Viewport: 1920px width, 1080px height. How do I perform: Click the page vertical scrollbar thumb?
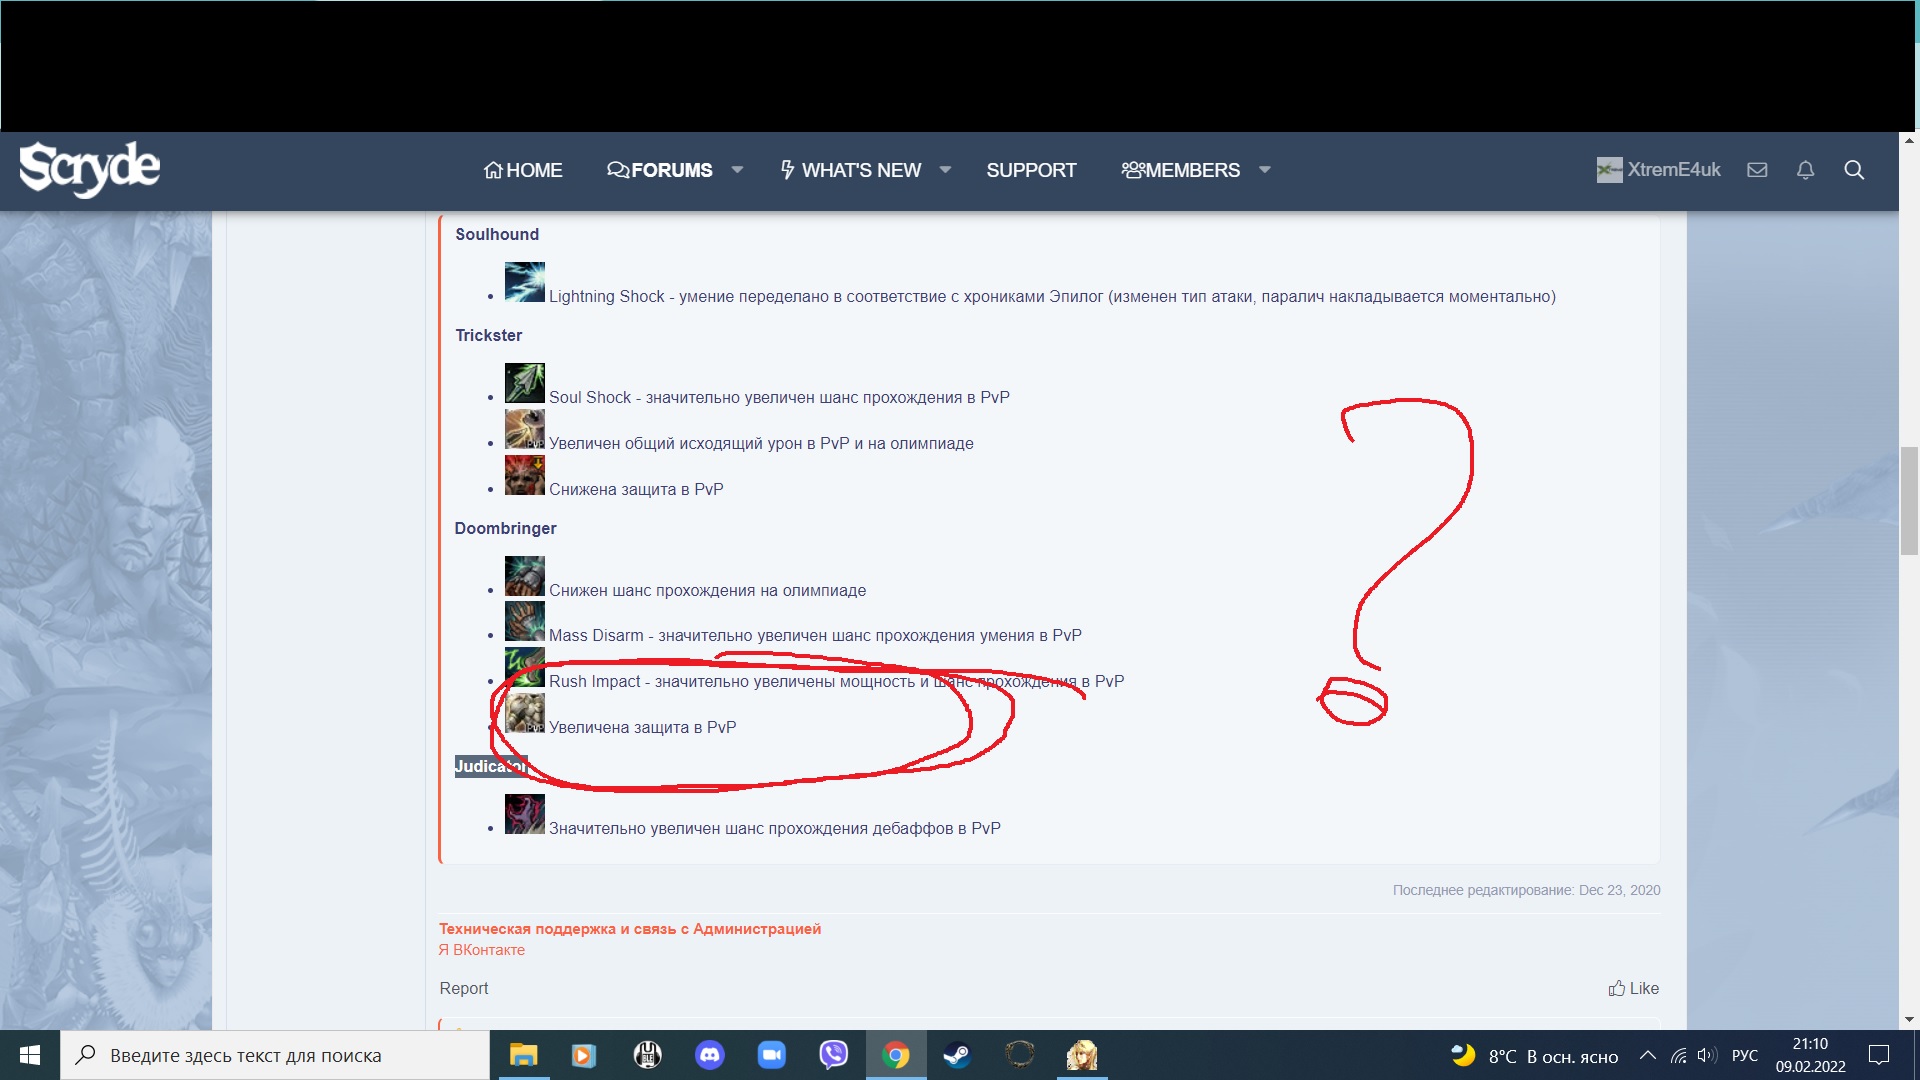tap(1909, 500)
